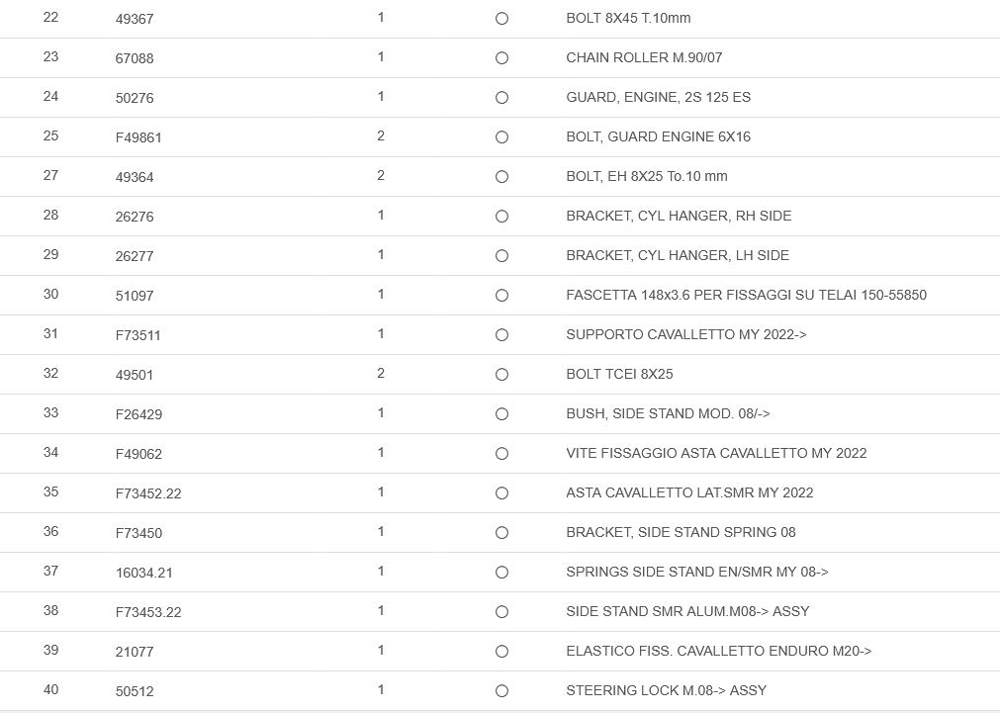Viewport: 1000px width, 713px height.
Task: Select radio button for CHAIN ROLLER M.90/07
Action: coord(502,58)
